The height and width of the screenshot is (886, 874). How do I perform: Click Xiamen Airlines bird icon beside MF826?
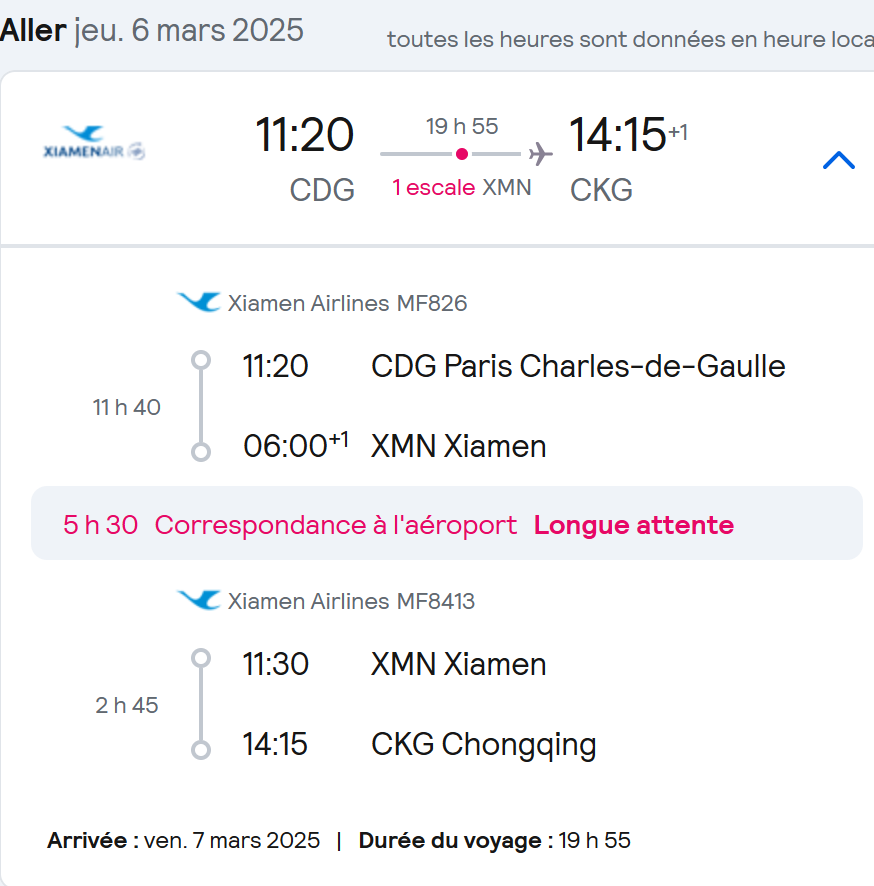(199, 302)
